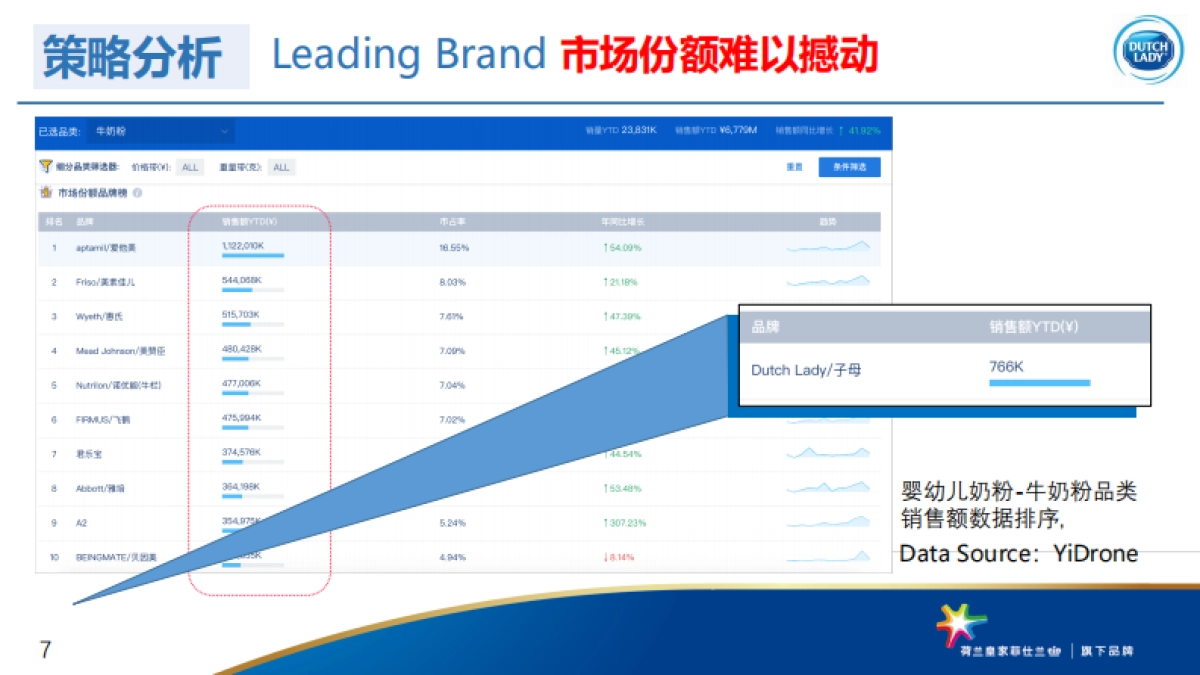Expand the 重量带 ALL selector
1200x675 pixels.
pyautogui.click(x=281, y=168)
